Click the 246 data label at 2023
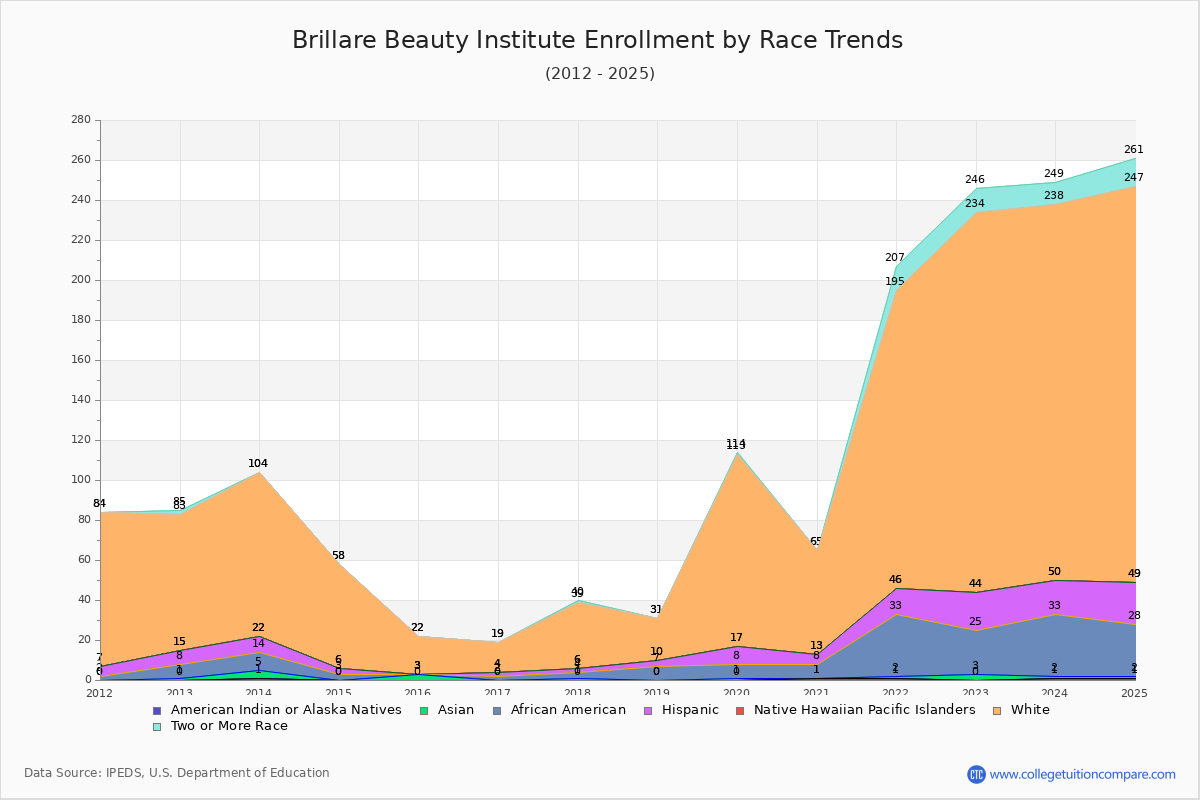1200x800 pixels. click(975, 180)
